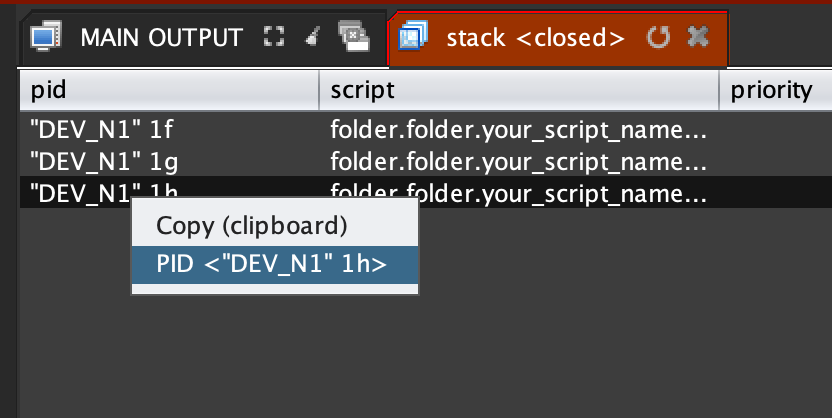The width and height of the screenshot is (832, 418).
Task: Click the maximize icon beside MAIN OUTPUT
Action: click(x=271, y=38)
